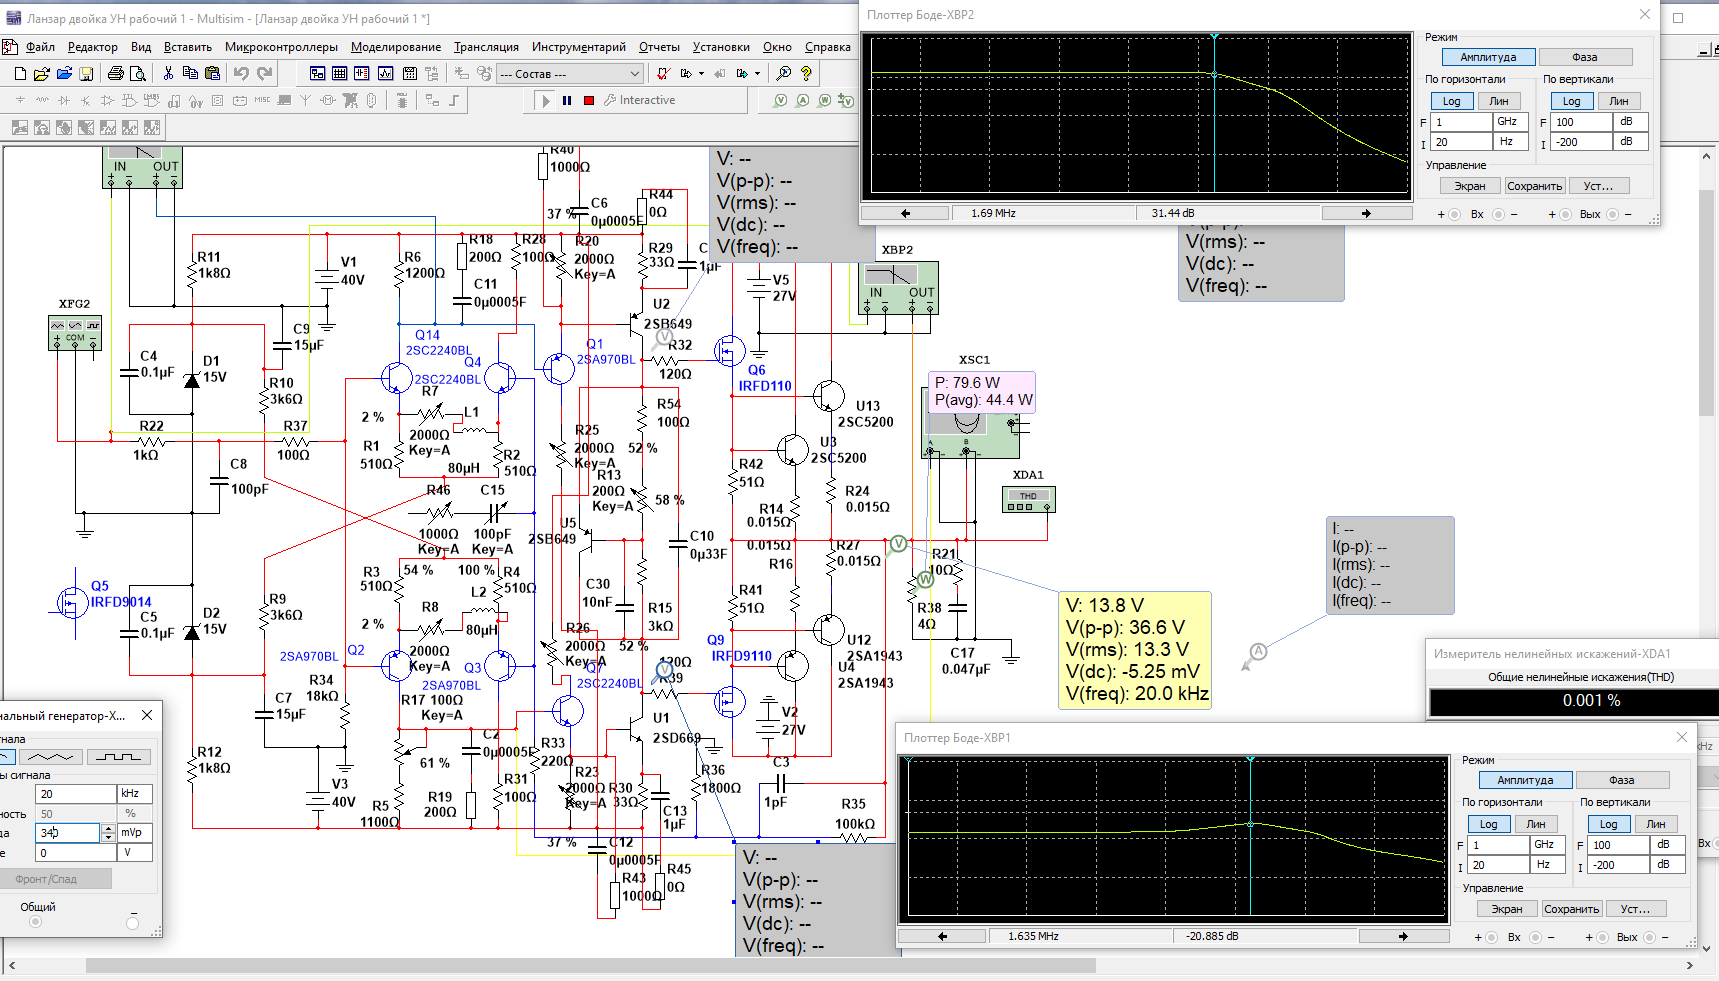Pause the running simulation

tap(567, 100)
